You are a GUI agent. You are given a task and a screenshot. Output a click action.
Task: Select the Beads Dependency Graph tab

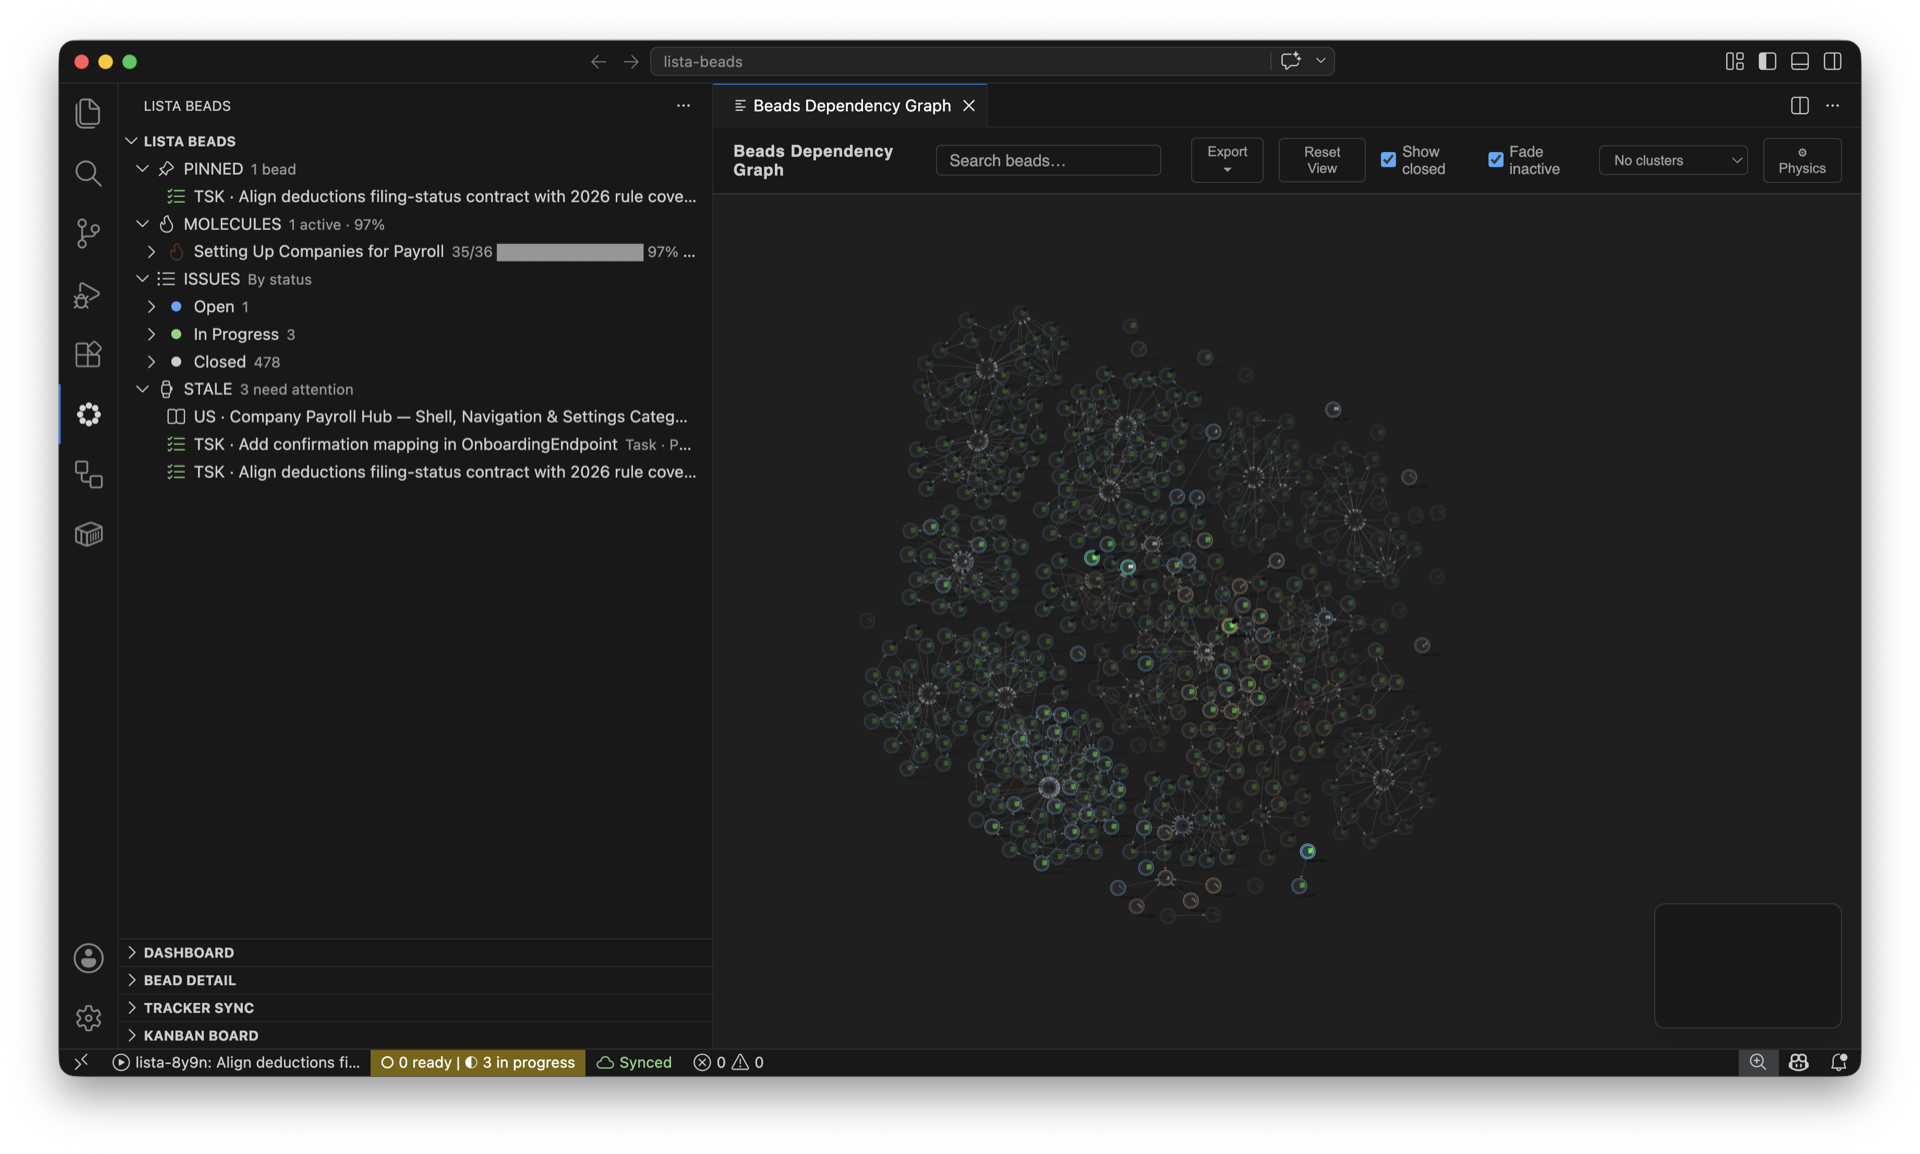(851, 105)
